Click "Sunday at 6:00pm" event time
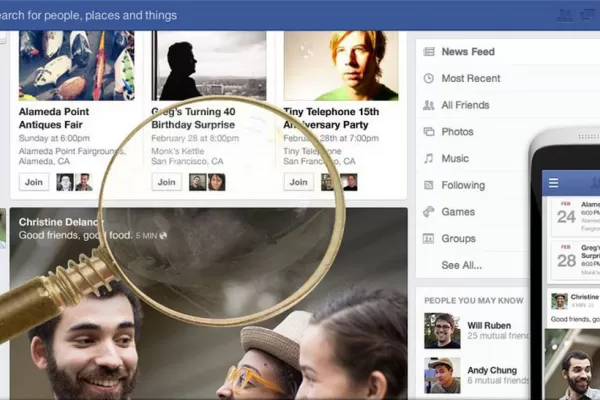This screenshot has height=400, width=600. click(54, 138)
